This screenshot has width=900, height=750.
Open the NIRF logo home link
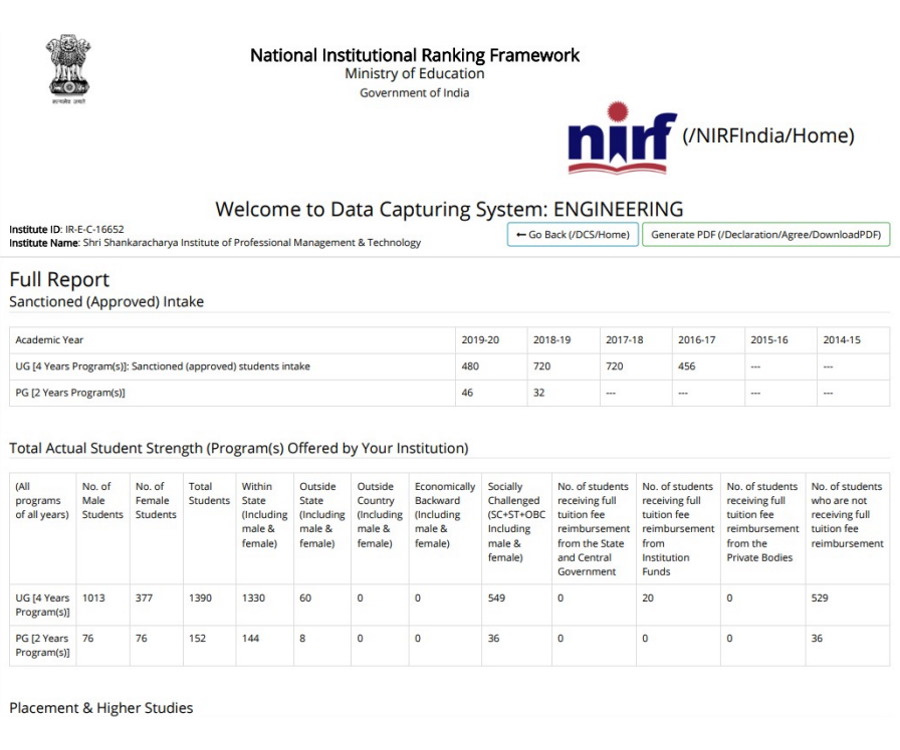tap(622, 138)
